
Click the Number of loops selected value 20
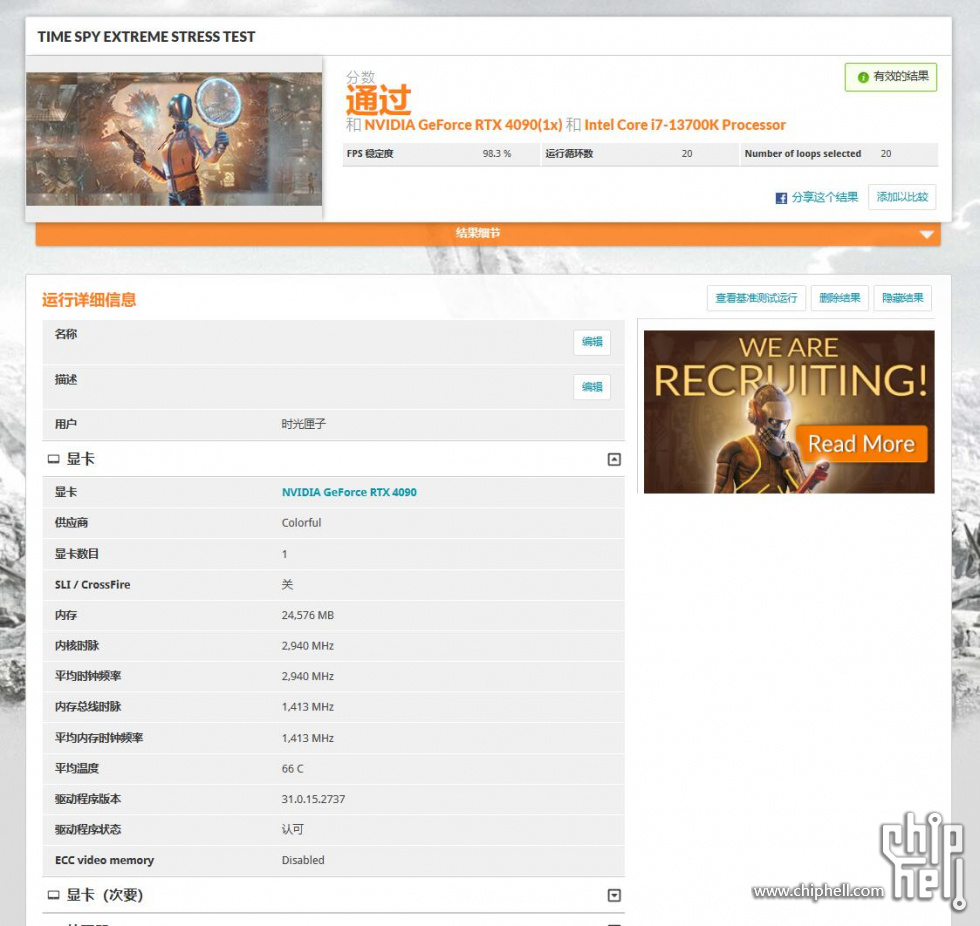(886, 154)
